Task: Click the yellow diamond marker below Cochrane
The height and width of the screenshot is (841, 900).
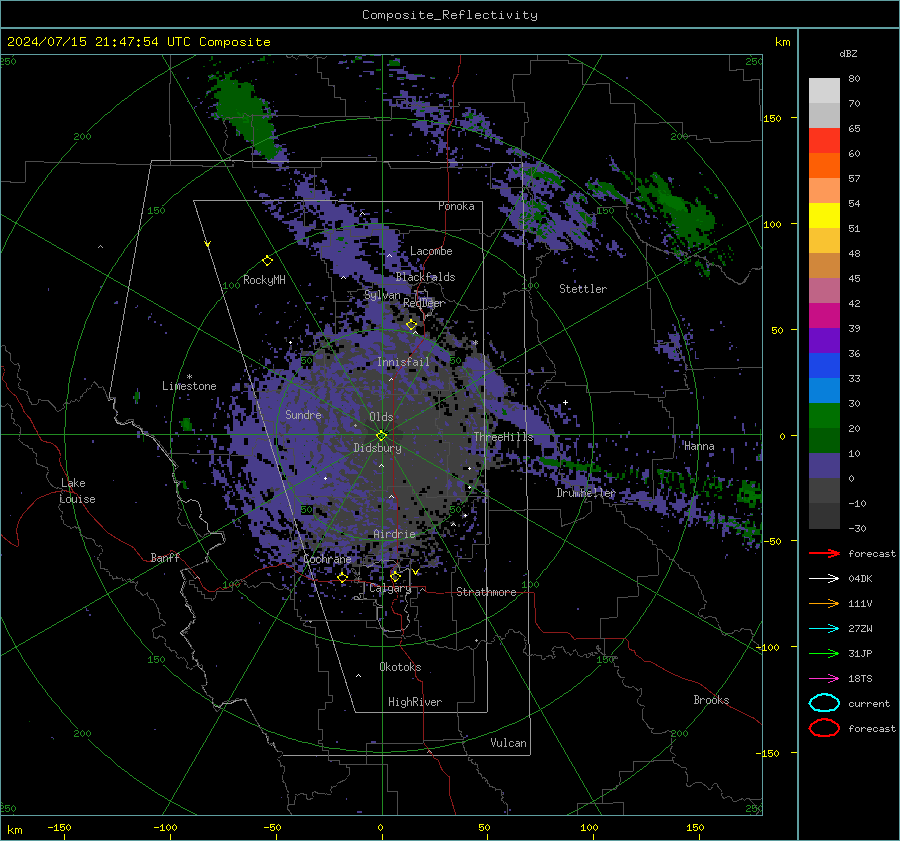Action: click(x=343, y=577)
